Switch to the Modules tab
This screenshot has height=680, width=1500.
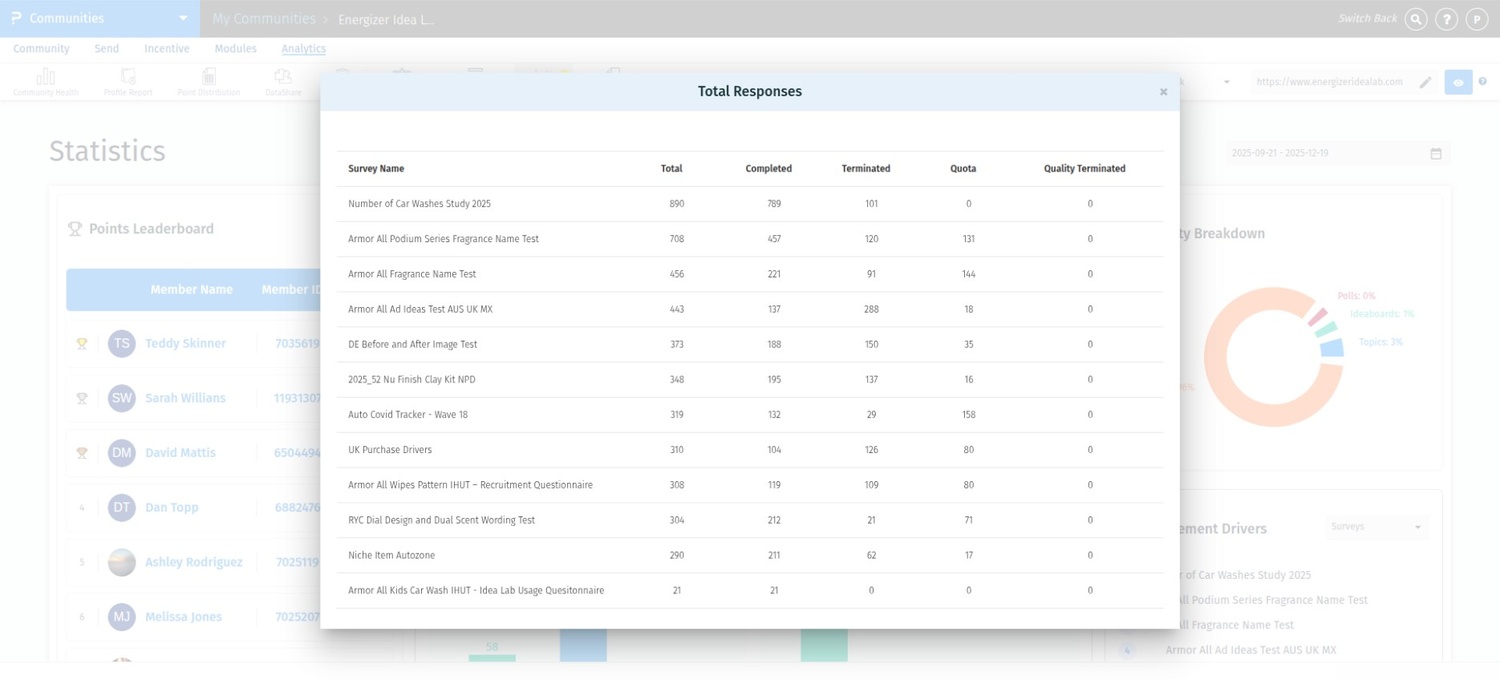tap(236, 48)
